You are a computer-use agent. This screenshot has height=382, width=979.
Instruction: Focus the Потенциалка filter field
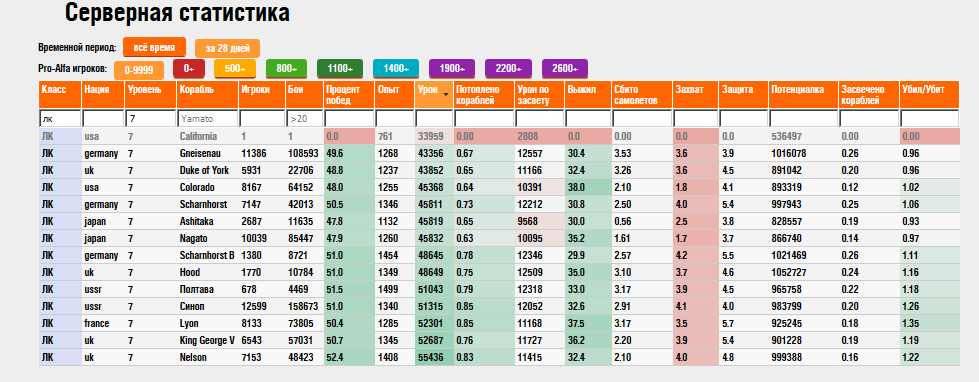pyautogui.click(x=803, y=118)
